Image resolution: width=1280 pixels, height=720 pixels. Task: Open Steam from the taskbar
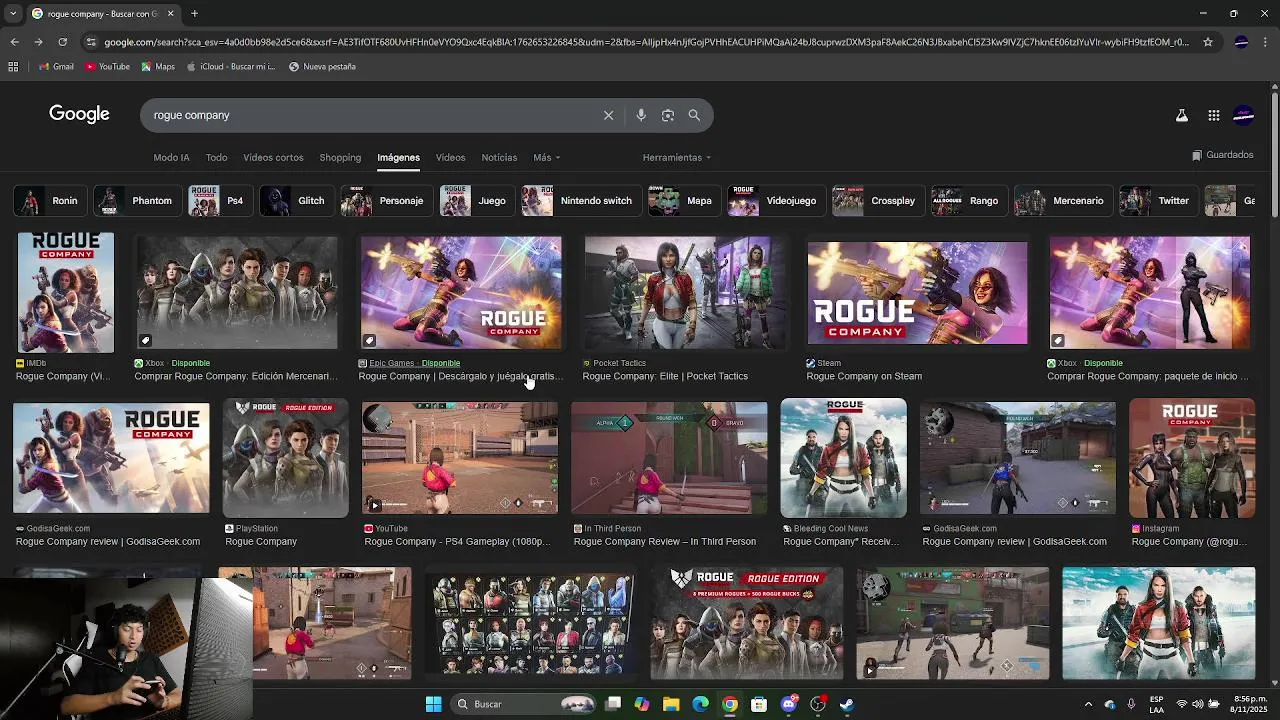point(847,704)
